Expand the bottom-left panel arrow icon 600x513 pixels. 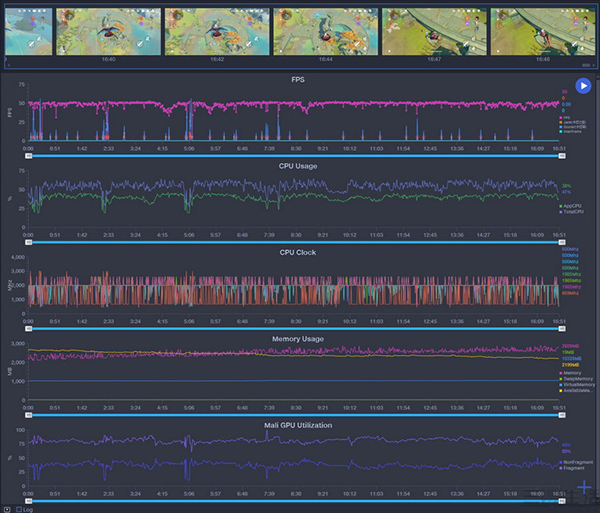point(7,508)
